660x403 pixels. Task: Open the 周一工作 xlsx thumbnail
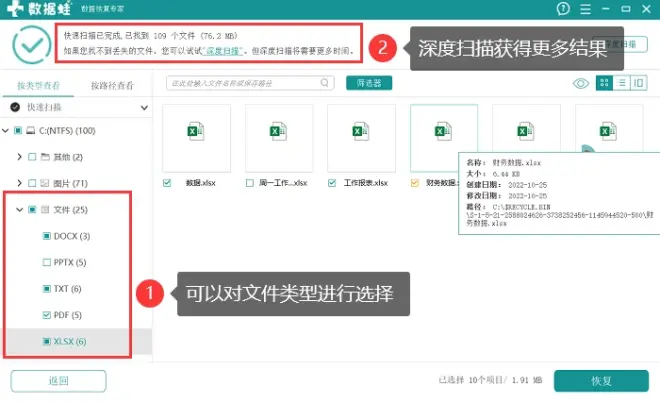point(279,138)
